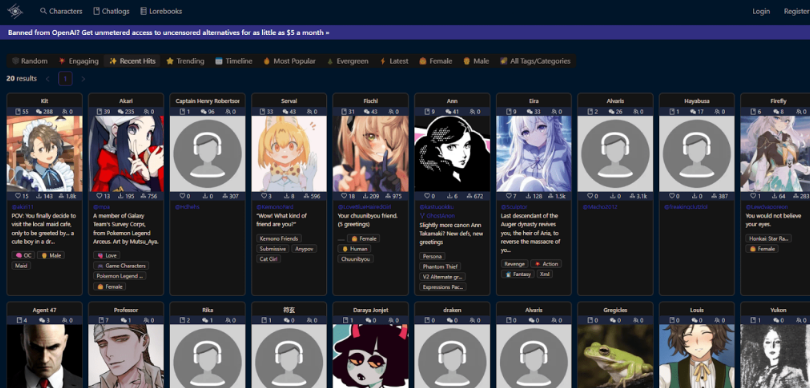
Task: Select the Kemono Friends tag on Serval
Action: pos(279,238)
